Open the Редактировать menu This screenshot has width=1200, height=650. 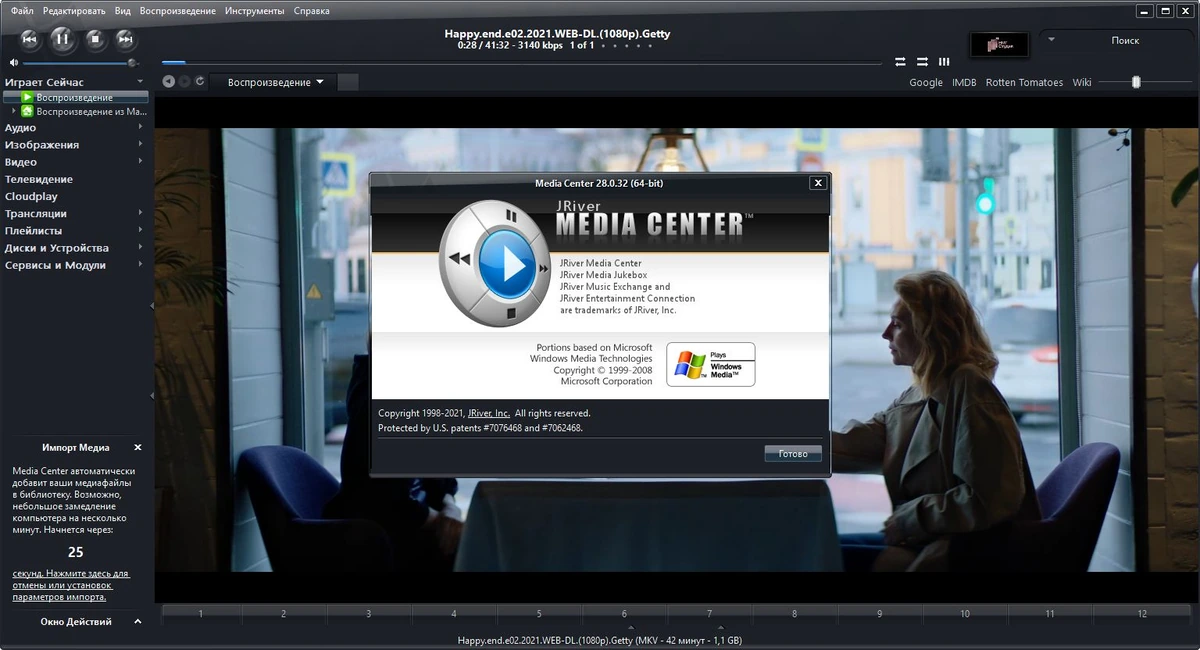pos(75,11)
